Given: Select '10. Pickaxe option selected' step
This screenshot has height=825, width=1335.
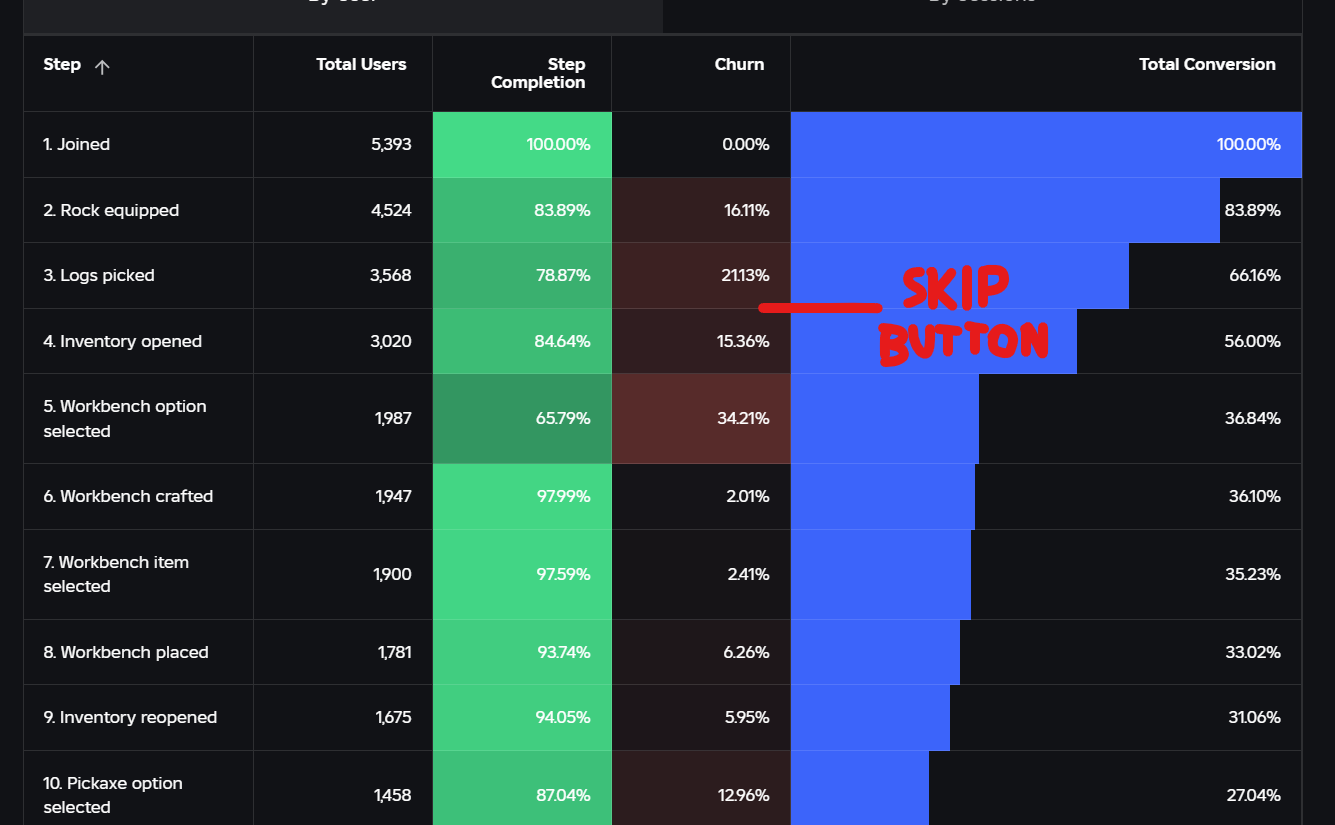Looking at the screenshot, I should 113,795.
